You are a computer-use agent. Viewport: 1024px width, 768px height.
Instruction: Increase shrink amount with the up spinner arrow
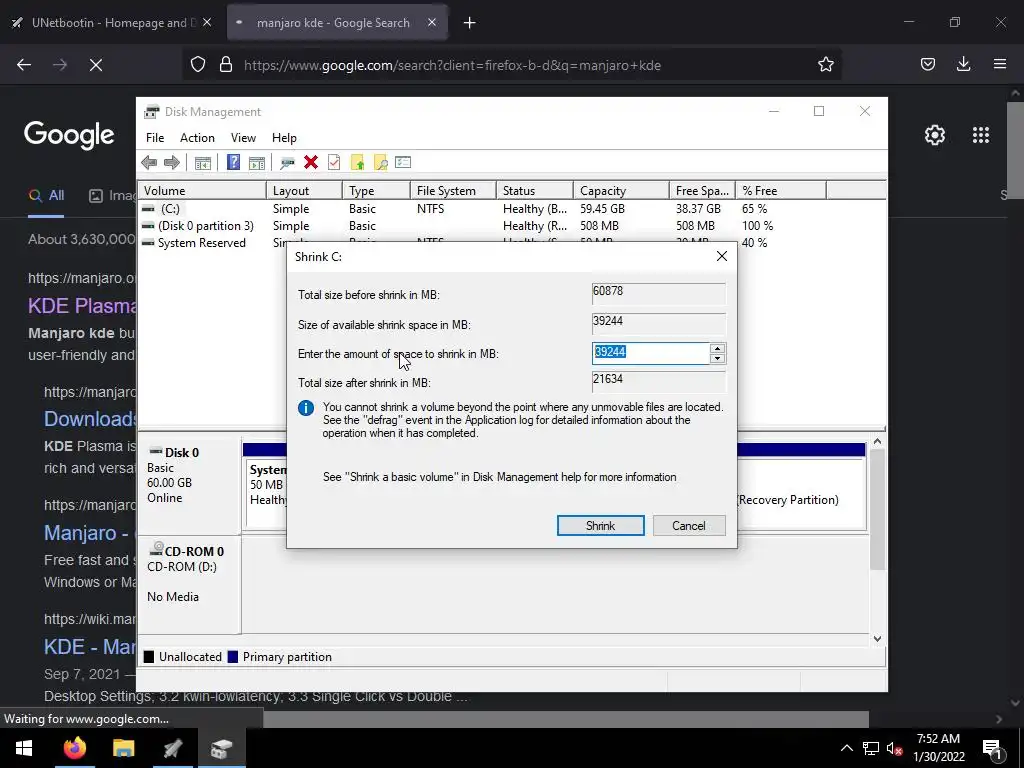[717, 348]
